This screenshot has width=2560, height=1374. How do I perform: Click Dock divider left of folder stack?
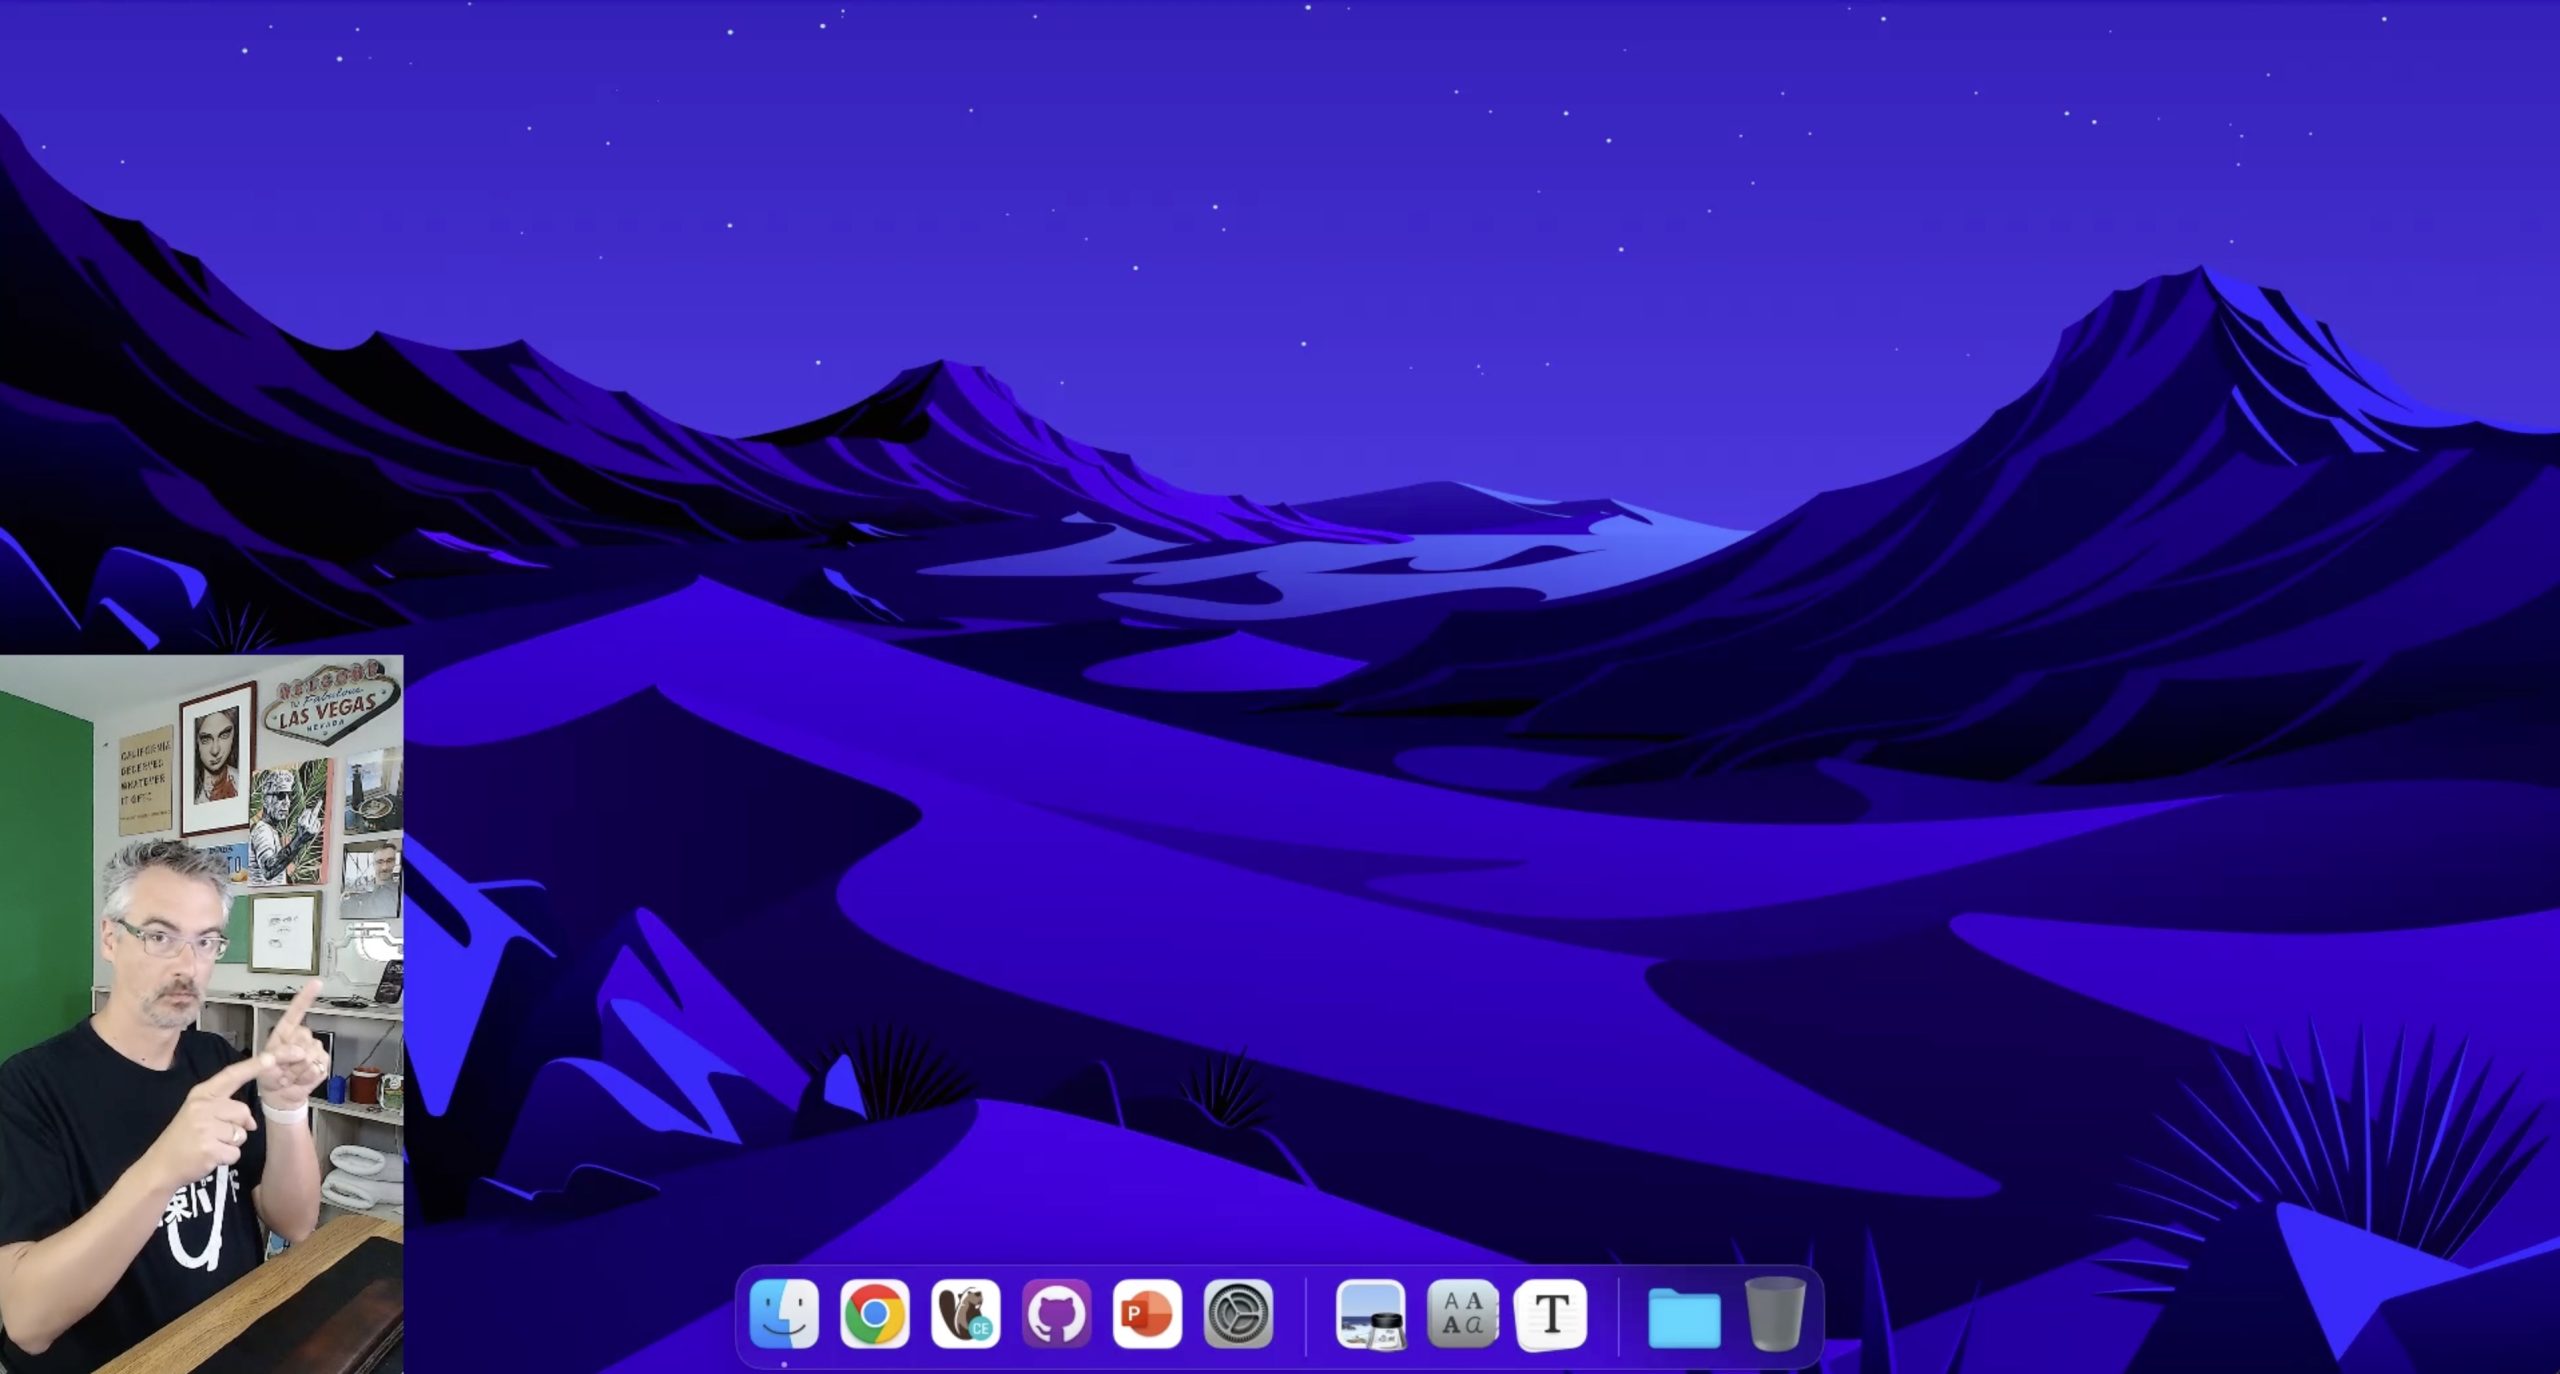coord(1618,1315)
